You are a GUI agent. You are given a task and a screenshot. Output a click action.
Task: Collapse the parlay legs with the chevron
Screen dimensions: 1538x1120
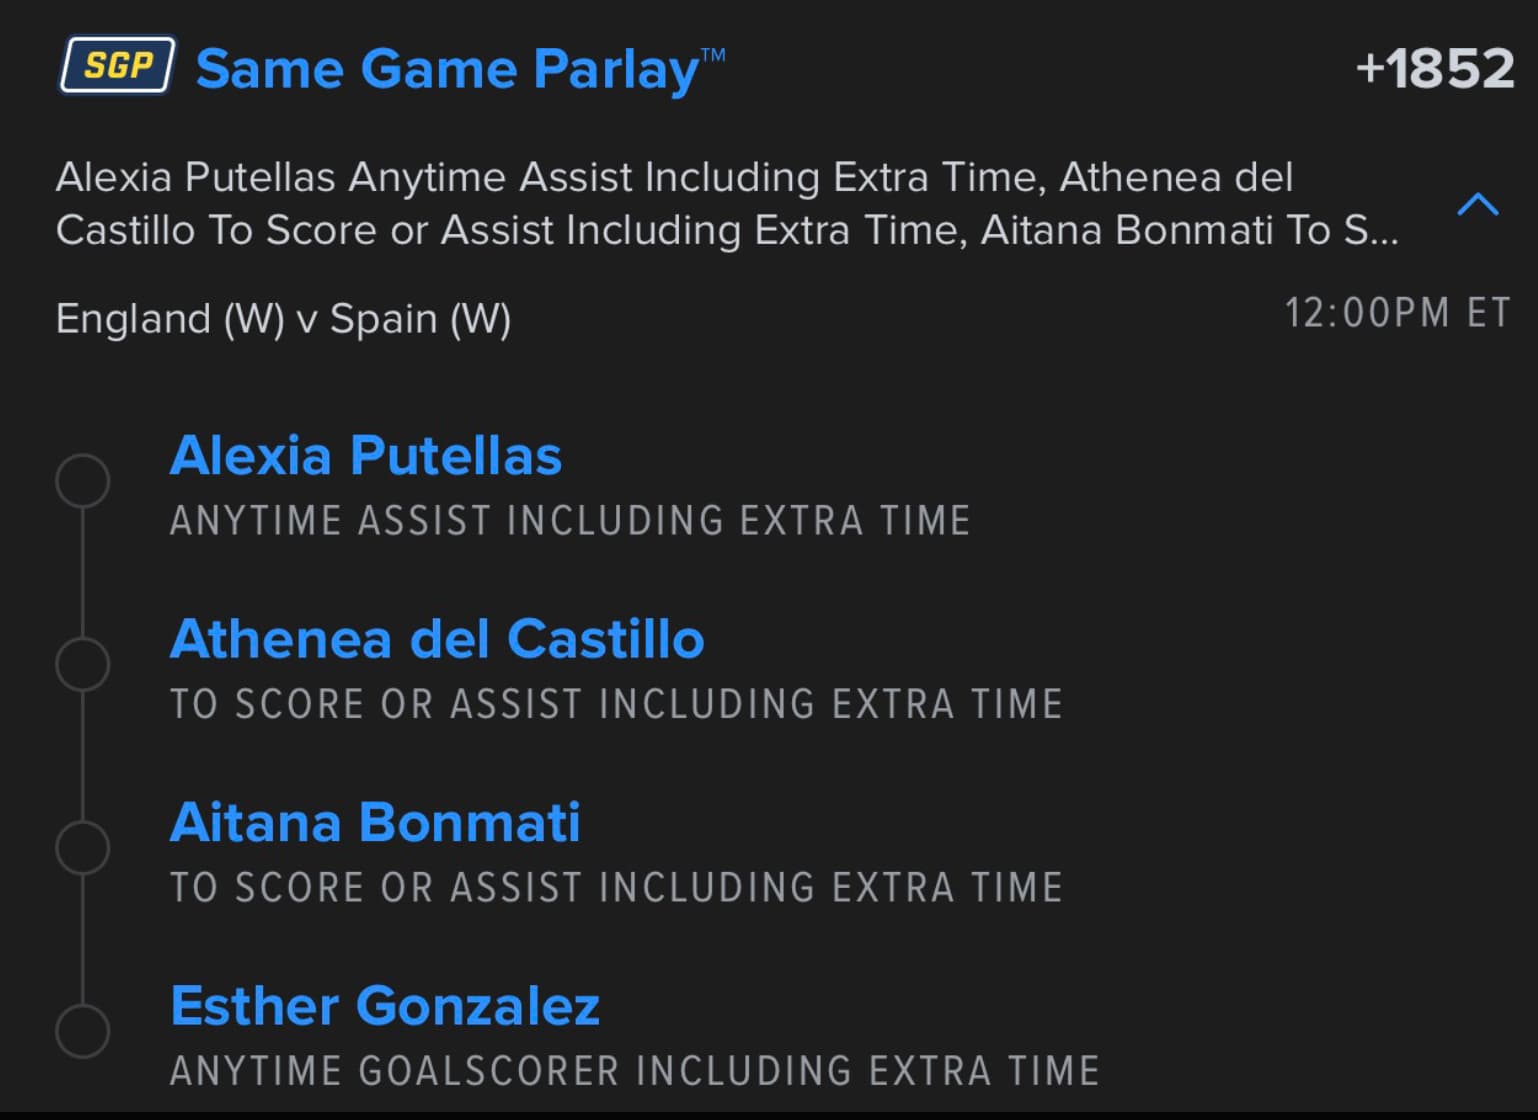(1477, 205)
